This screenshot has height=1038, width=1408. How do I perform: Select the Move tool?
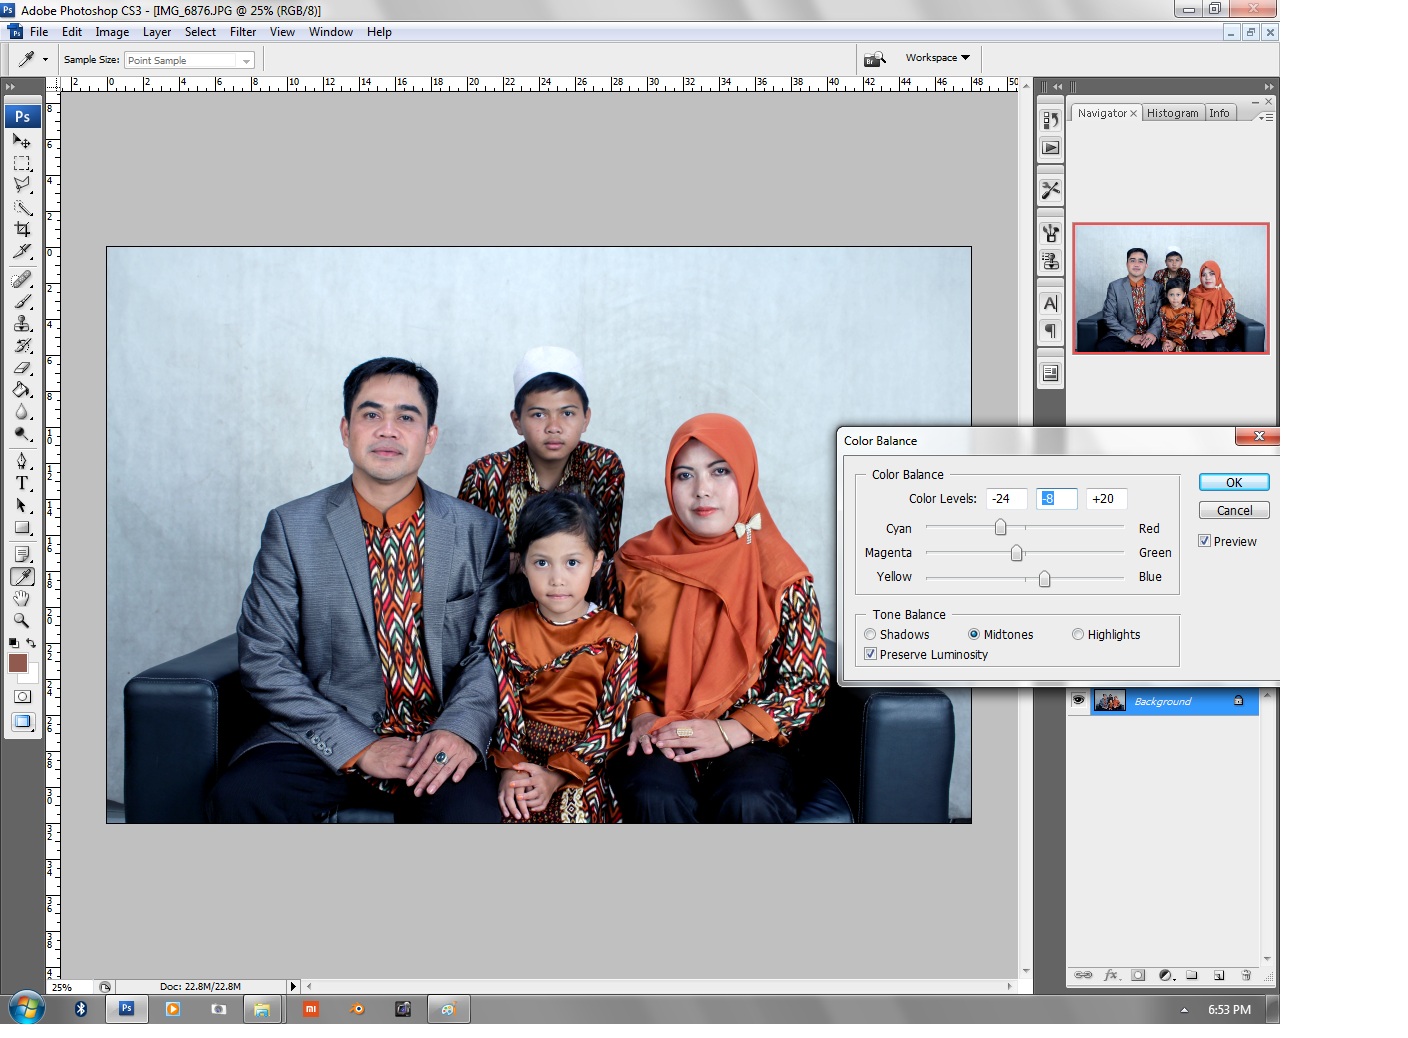pos(22,141)
